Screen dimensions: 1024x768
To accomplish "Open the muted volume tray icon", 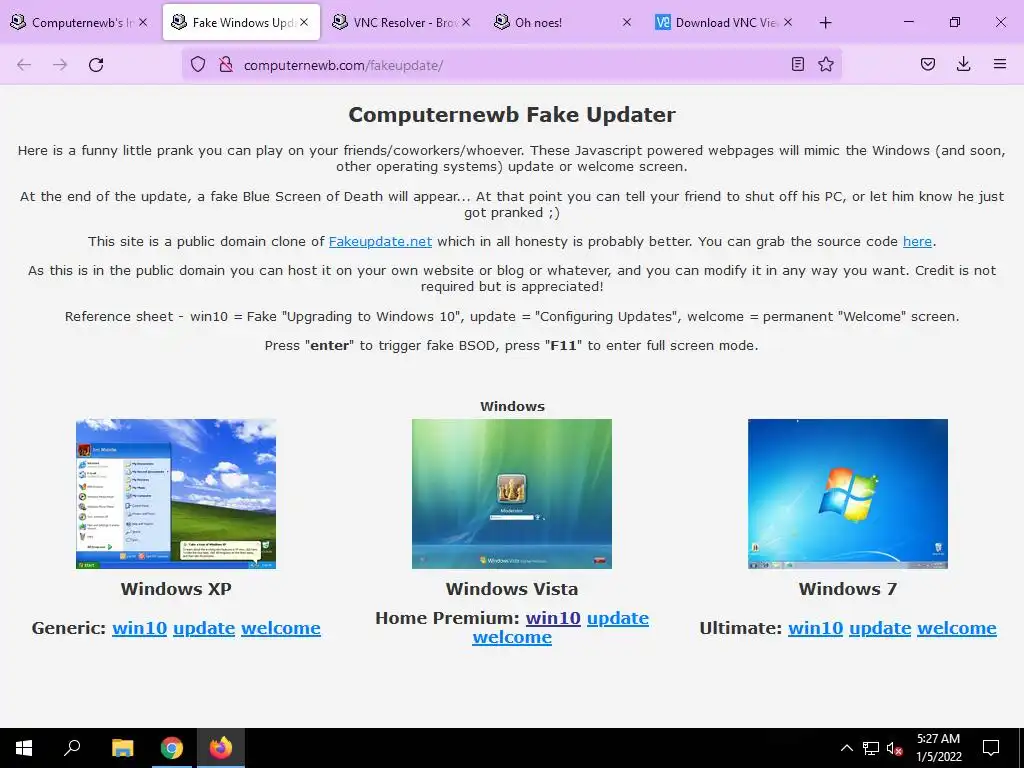I will point(895,748).
